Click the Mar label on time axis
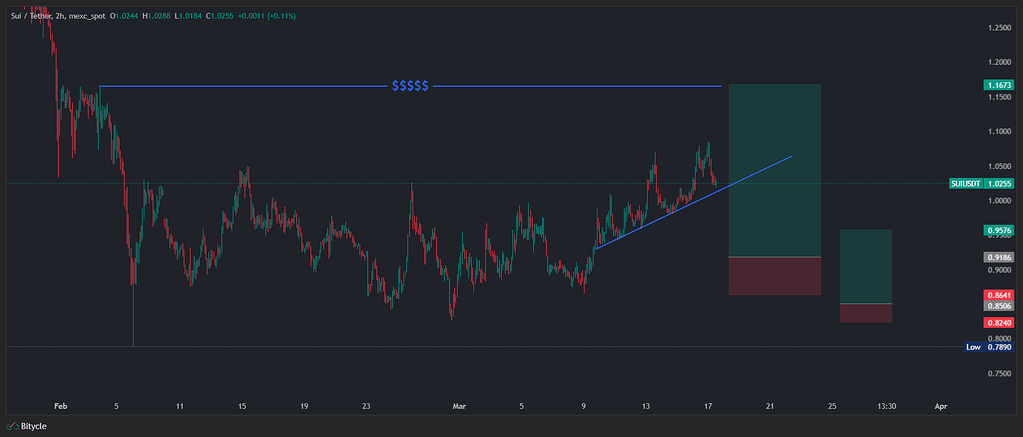The width and height of the screenshot is (1023, 437). [459, 406]
